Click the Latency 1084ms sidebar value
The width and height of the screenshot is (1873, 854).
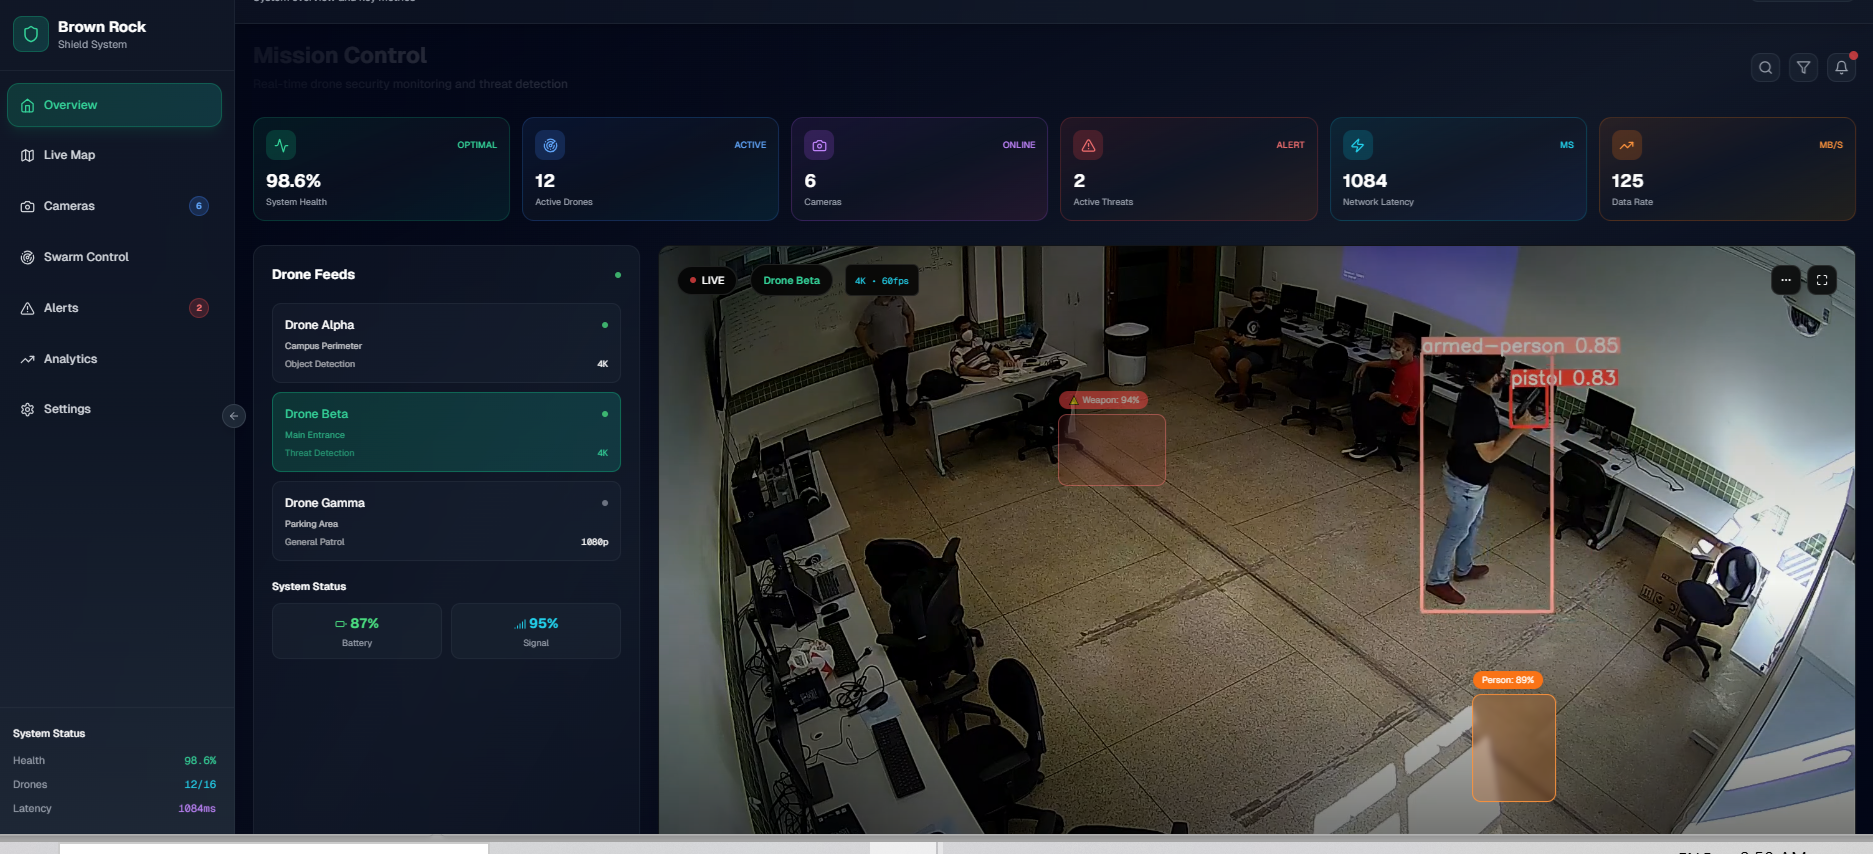(x=197, y=809)
